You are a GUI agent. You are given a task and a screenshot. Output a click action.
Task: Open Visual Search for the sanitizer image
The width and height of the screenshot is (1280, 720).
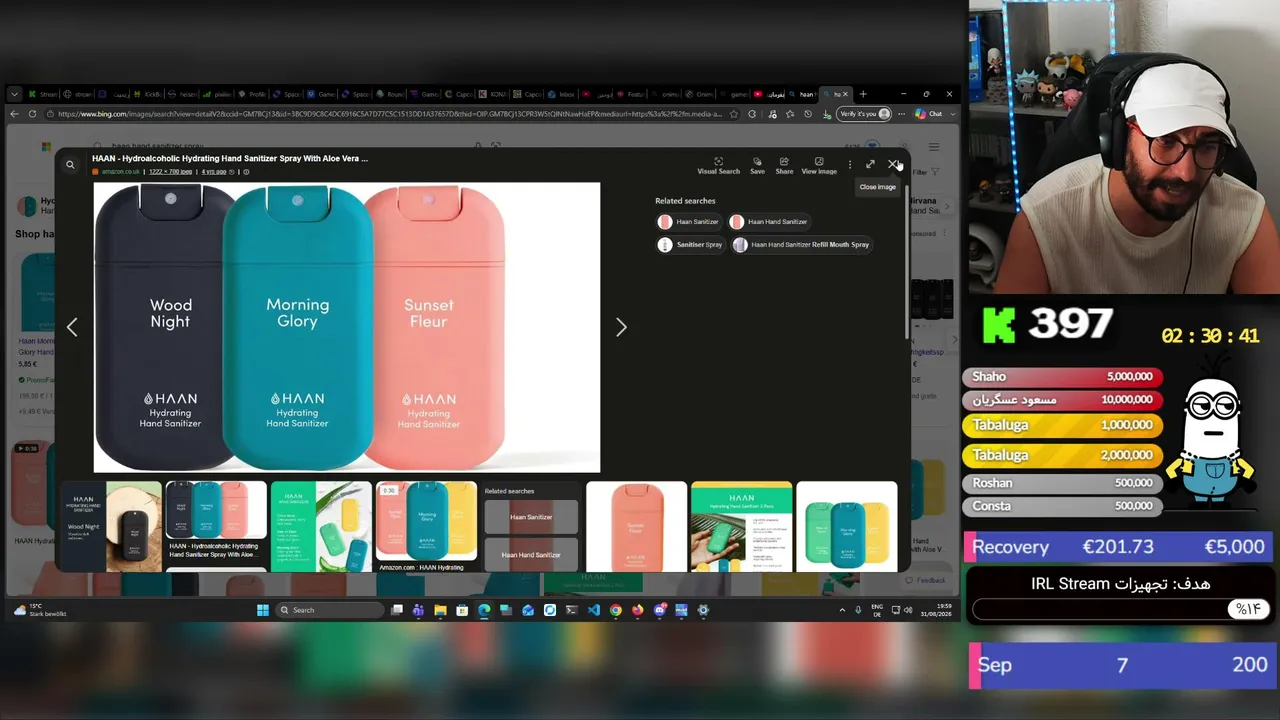[718, 165]
